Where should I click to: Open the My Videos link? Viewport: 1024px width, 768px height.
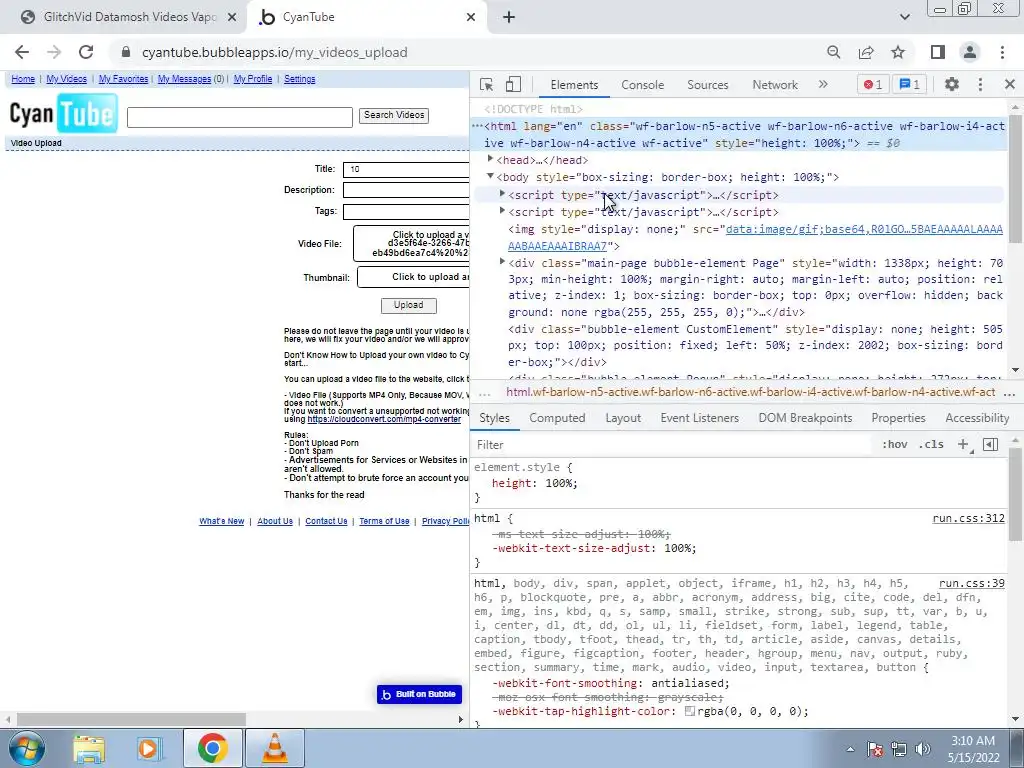(66, 79)
